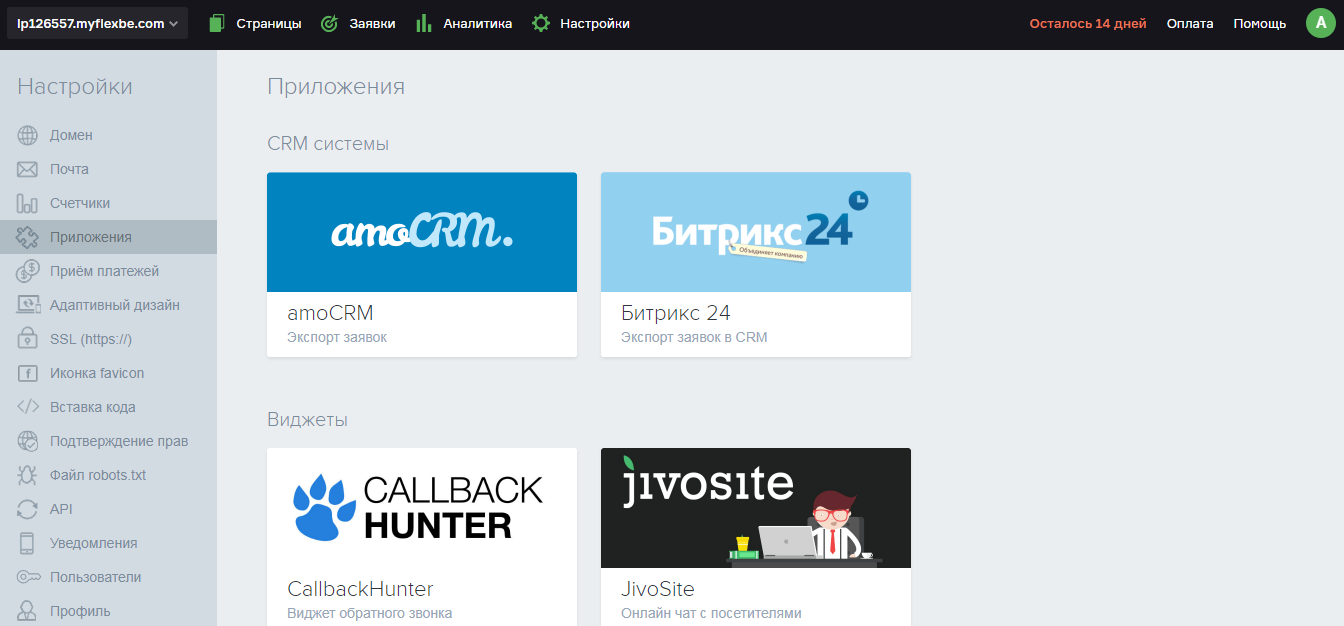Click the Адаптивный дизайн device icon
Image resolution: width=1344 pixels, height=626 pixels.
click(27, 305)
